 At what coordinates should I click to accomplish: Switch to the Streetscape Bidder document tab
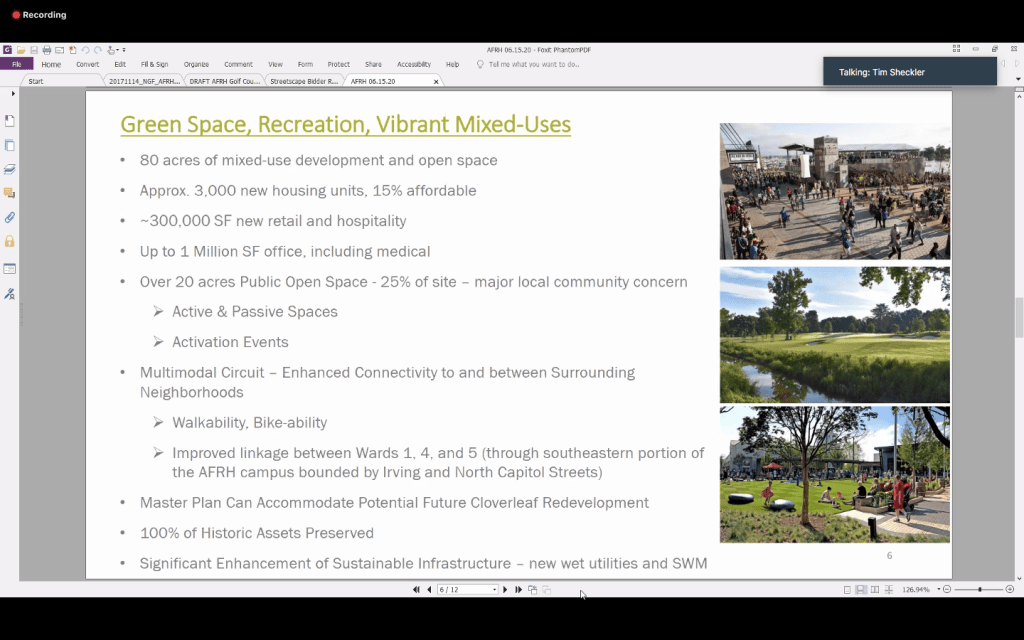tap(303, 81)
